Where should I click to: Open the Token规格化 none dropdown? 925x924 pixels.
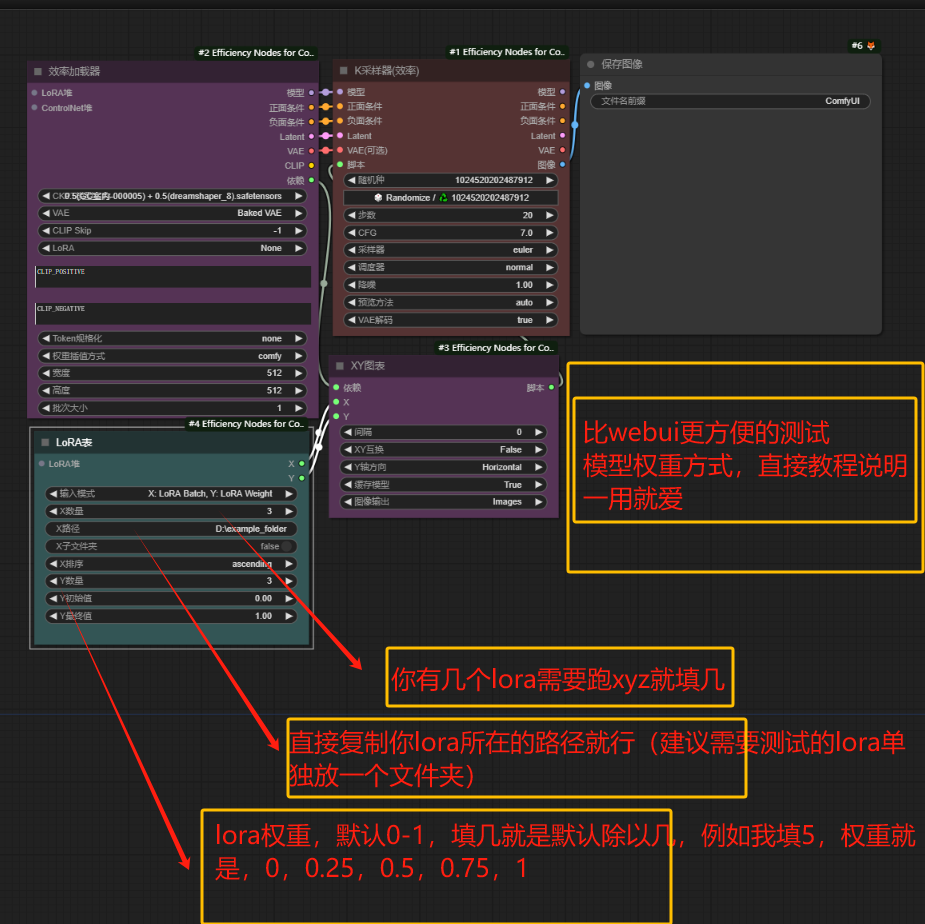(x=172, y=339)
